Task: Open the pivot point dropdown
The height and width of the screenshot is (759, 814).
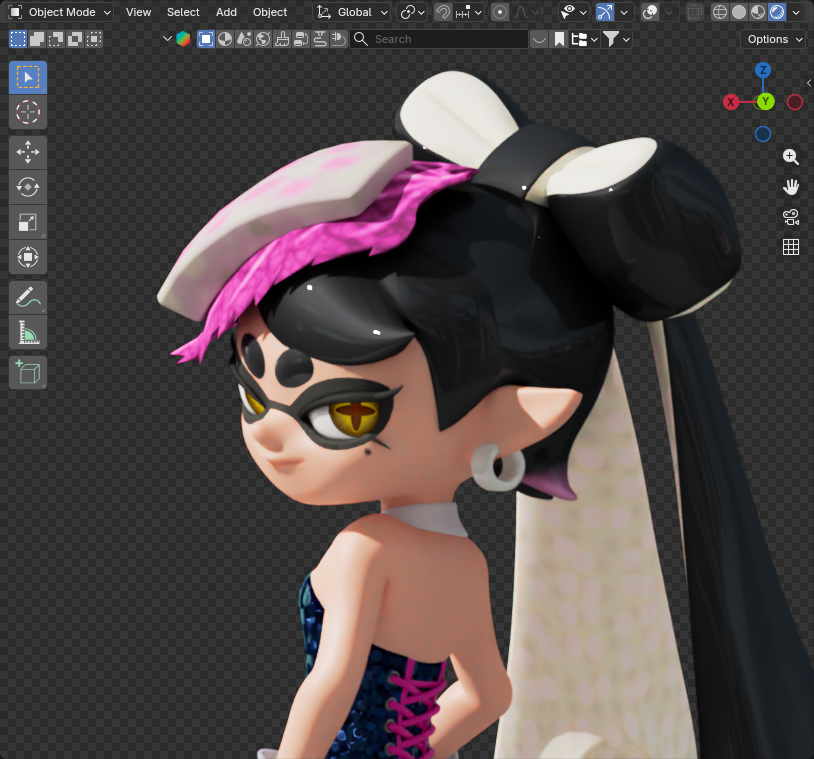Action: [412, 12]
